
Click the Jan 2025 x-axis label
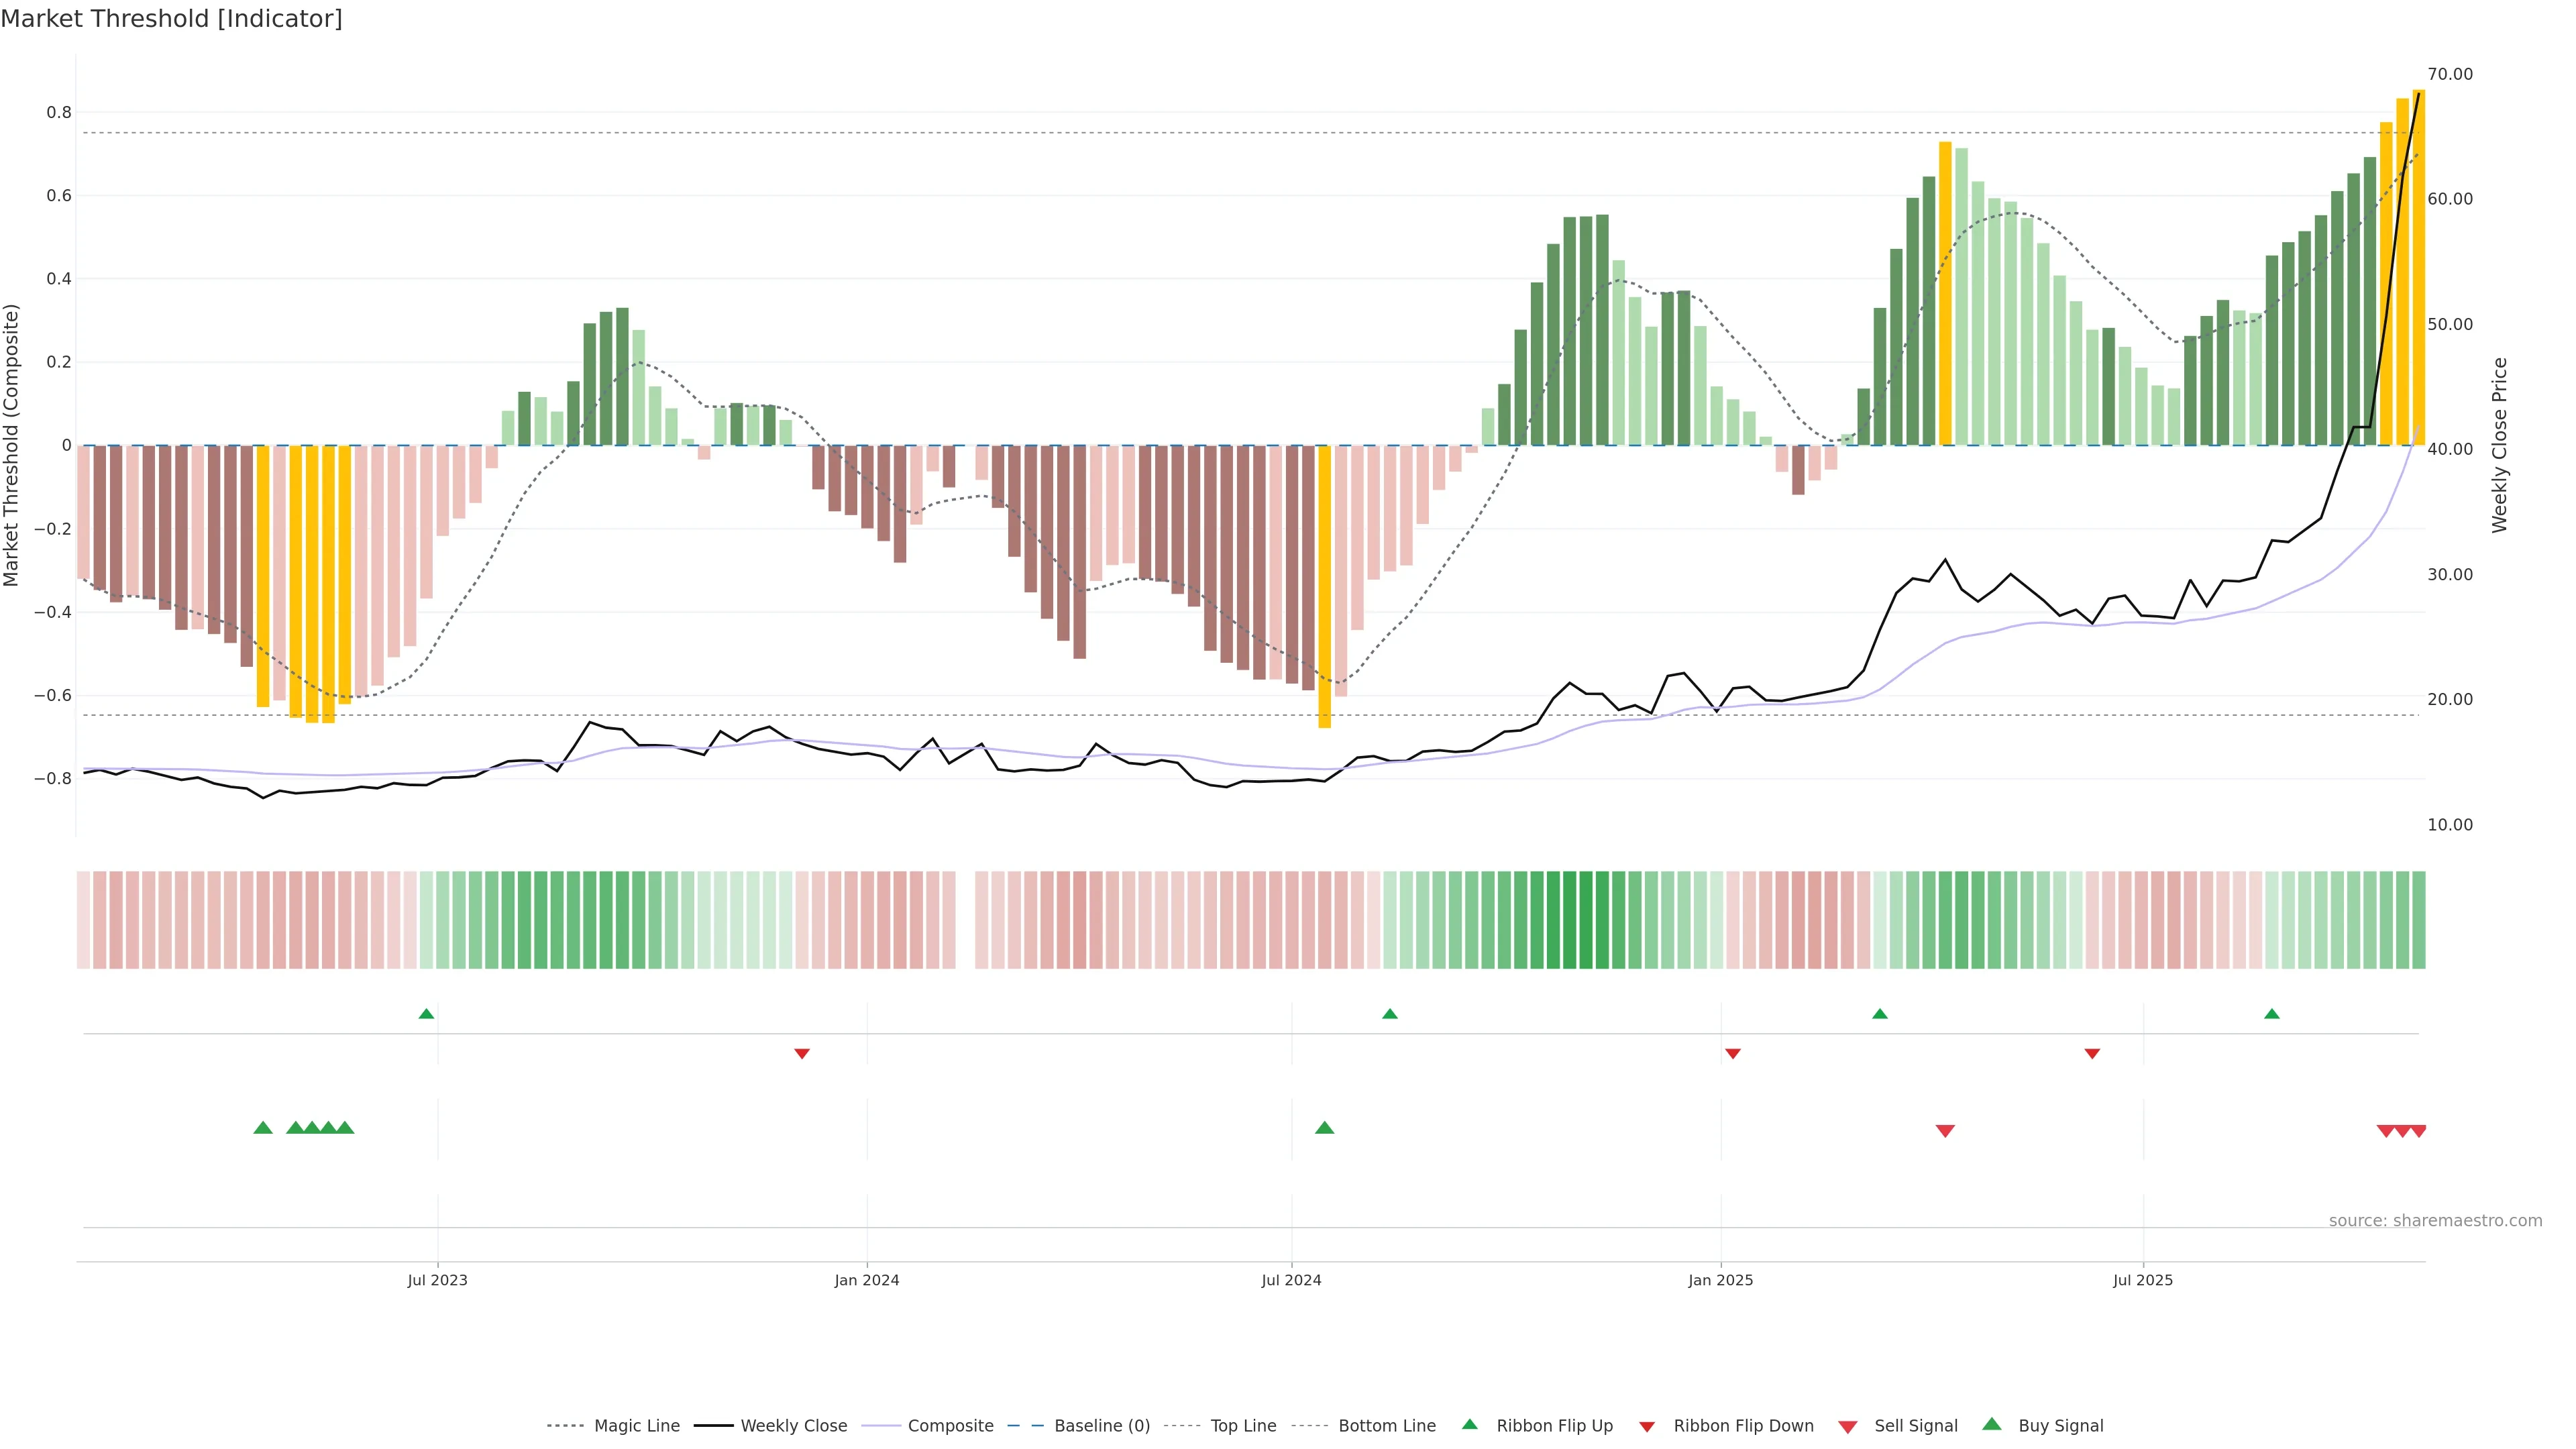[1720, 1280]
